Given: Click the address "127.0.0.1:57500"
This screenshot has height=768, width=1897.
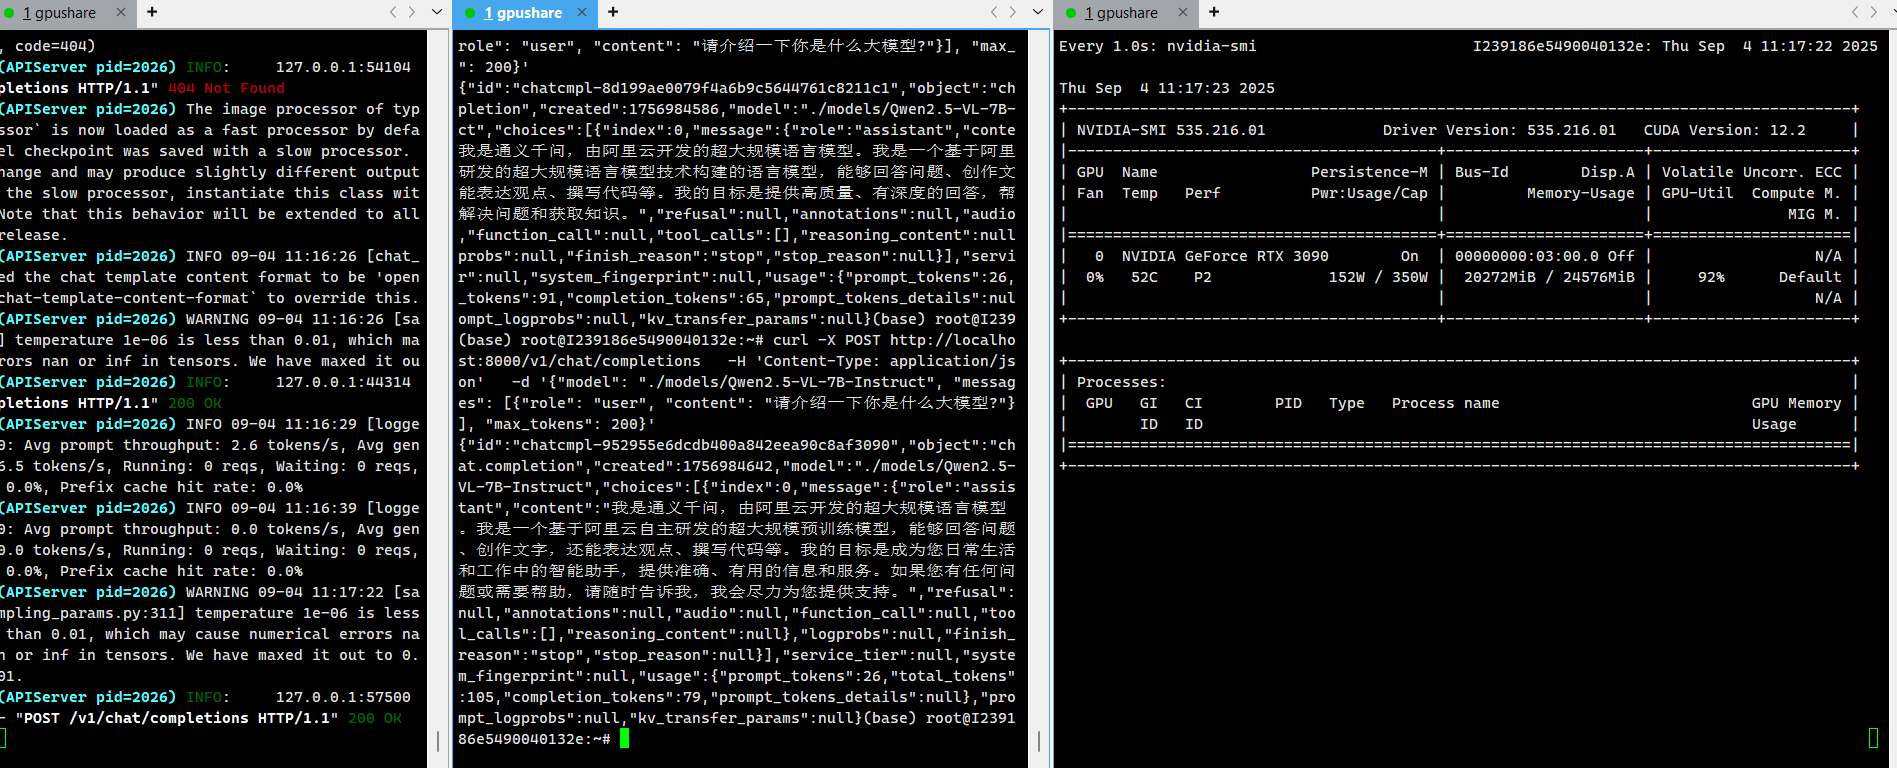Looking at the screenshot, I should click(x=343, y=697).
